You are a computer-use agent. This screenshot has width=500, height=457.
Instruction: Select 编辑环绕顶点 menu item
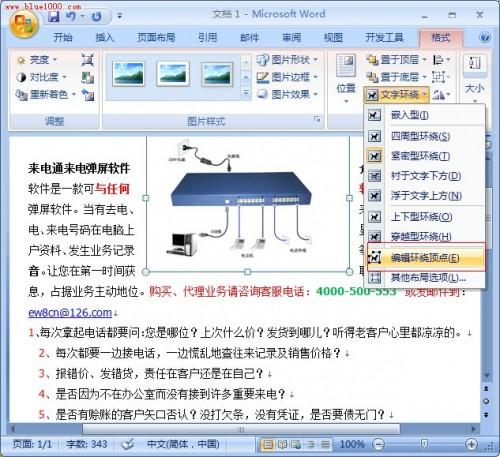pyautogui.click(x=425, y=258)
